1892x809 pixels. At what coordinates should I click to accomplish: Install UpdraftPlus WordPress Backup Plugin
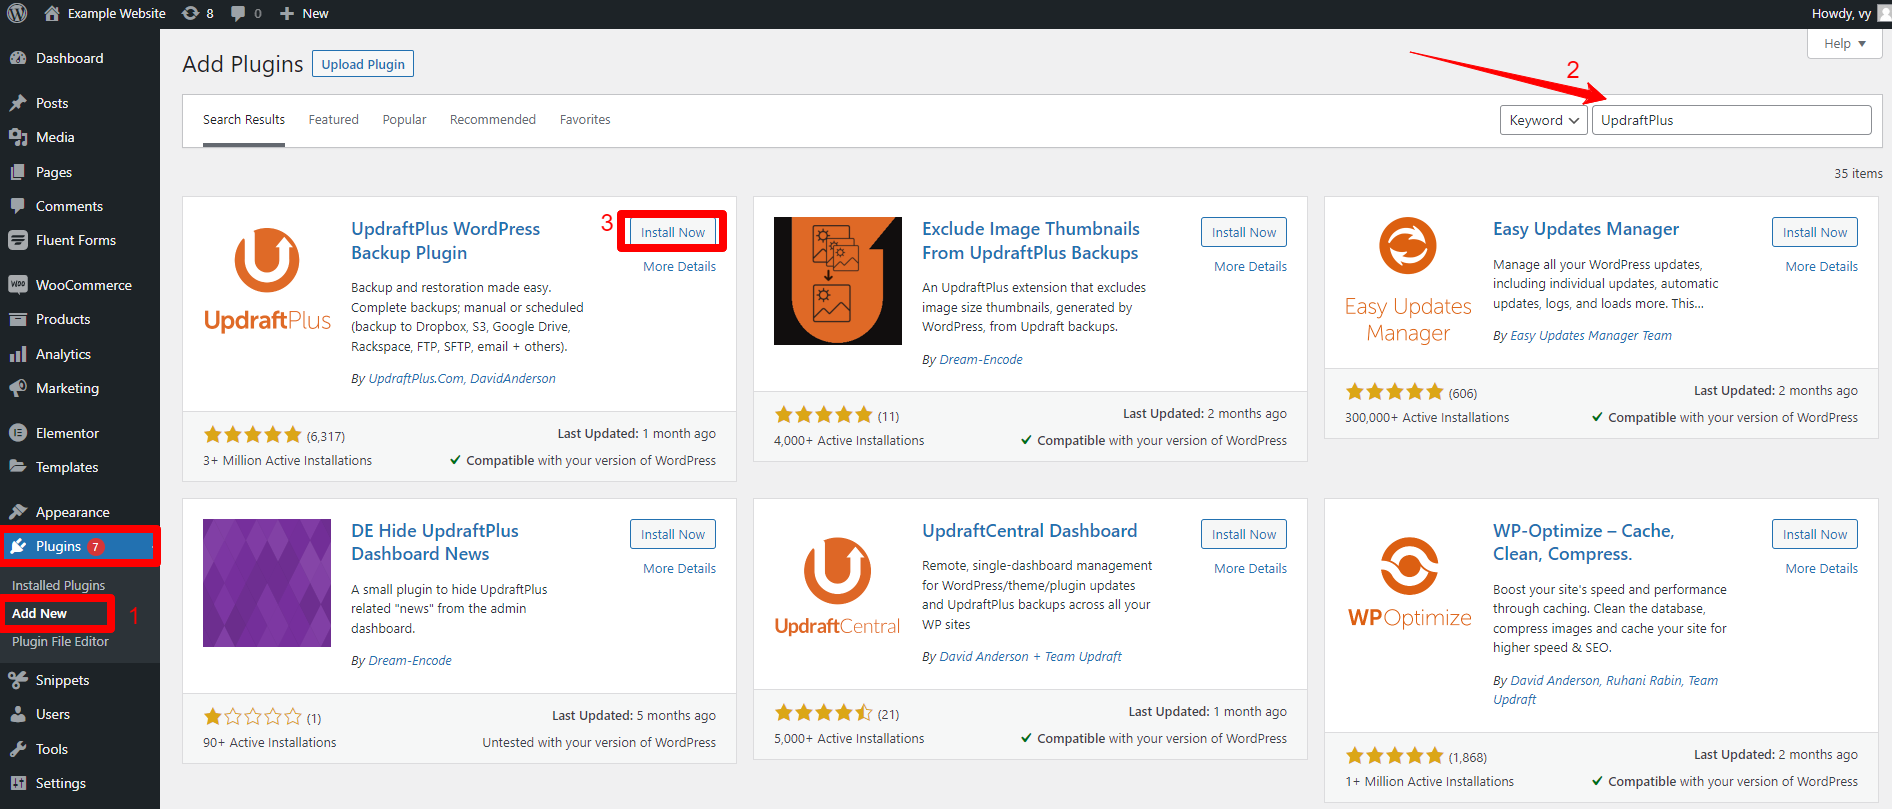[673, 232]
